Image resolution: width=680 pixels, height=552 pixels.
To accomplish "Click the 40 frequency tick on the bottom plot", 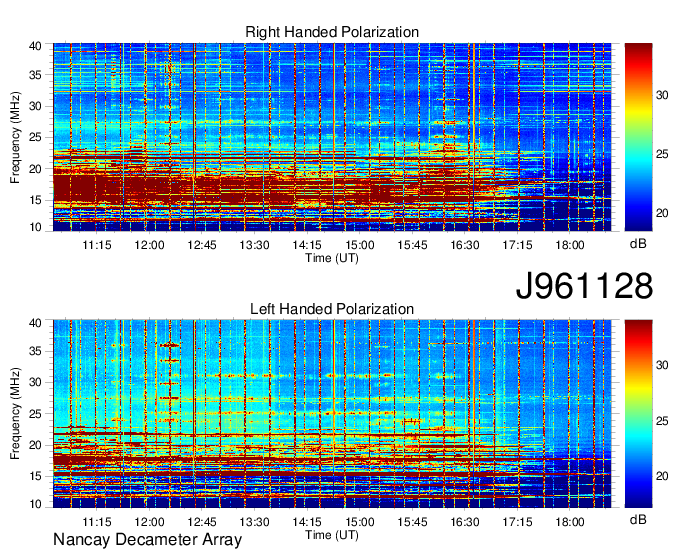I will (35, 323).
